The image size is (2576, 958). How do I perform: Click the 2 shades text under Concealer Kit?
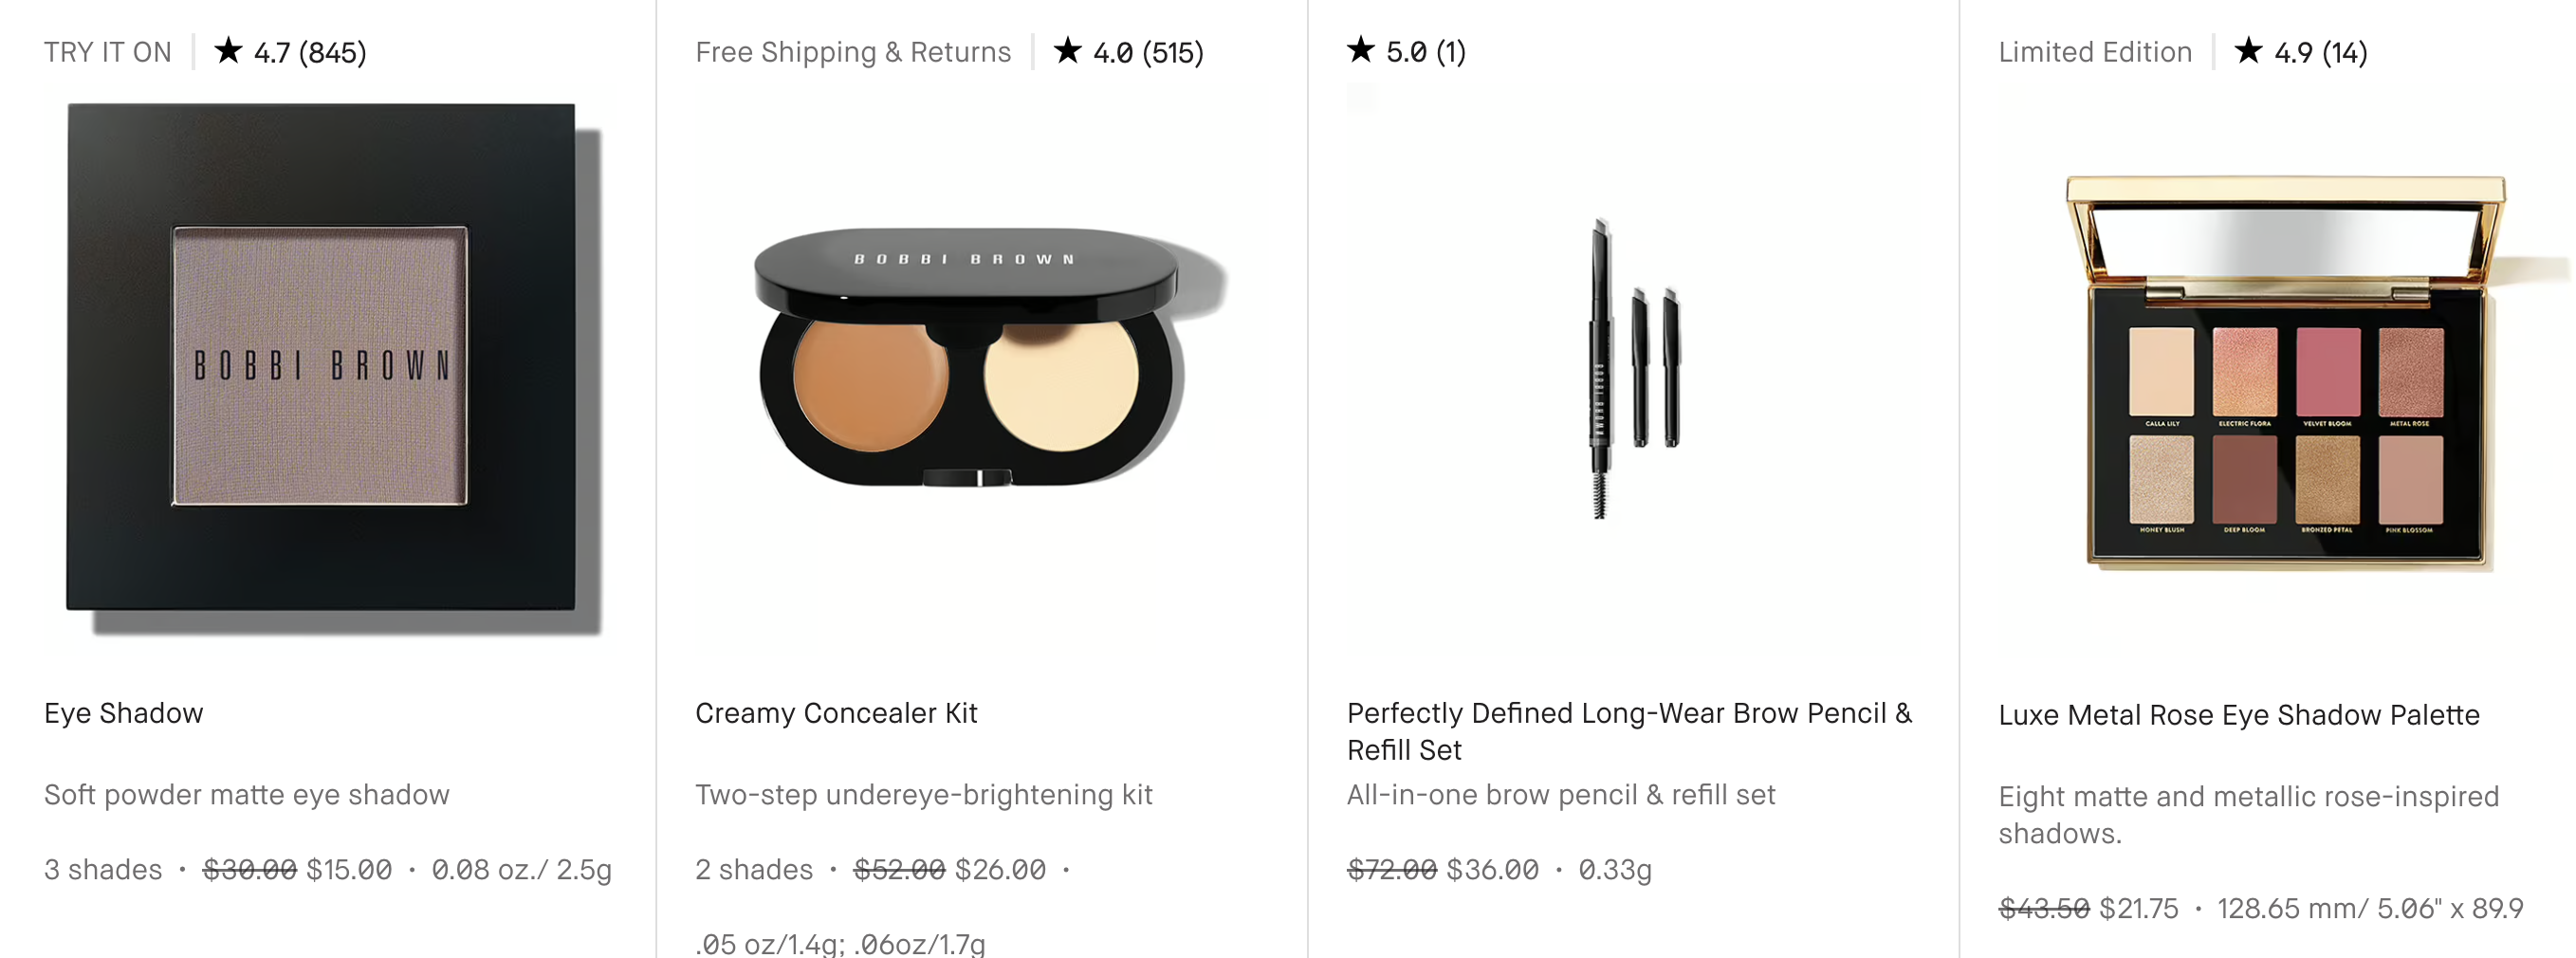click(x=754, y=869)
